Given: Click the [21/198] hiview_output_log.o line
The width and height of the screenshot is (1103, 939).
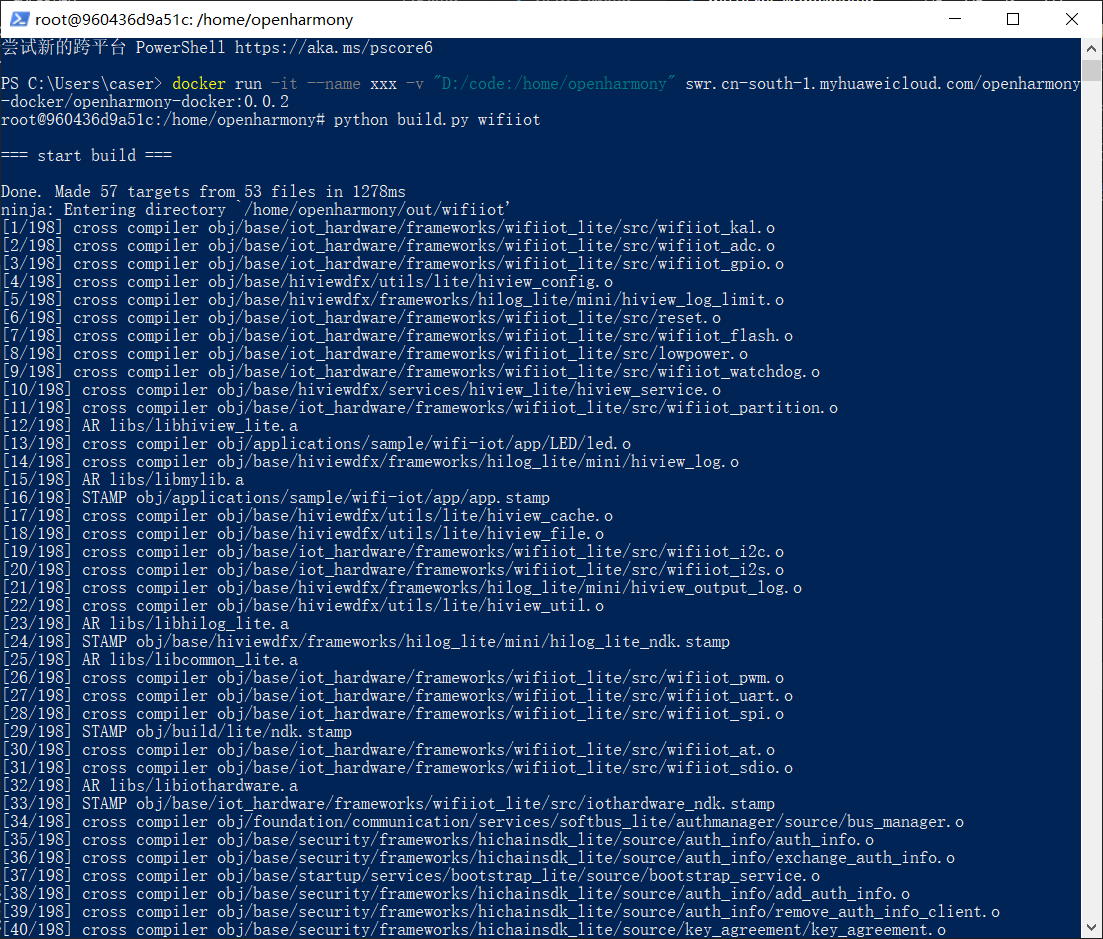Looking at the screenshot, I should click(401, 588).
